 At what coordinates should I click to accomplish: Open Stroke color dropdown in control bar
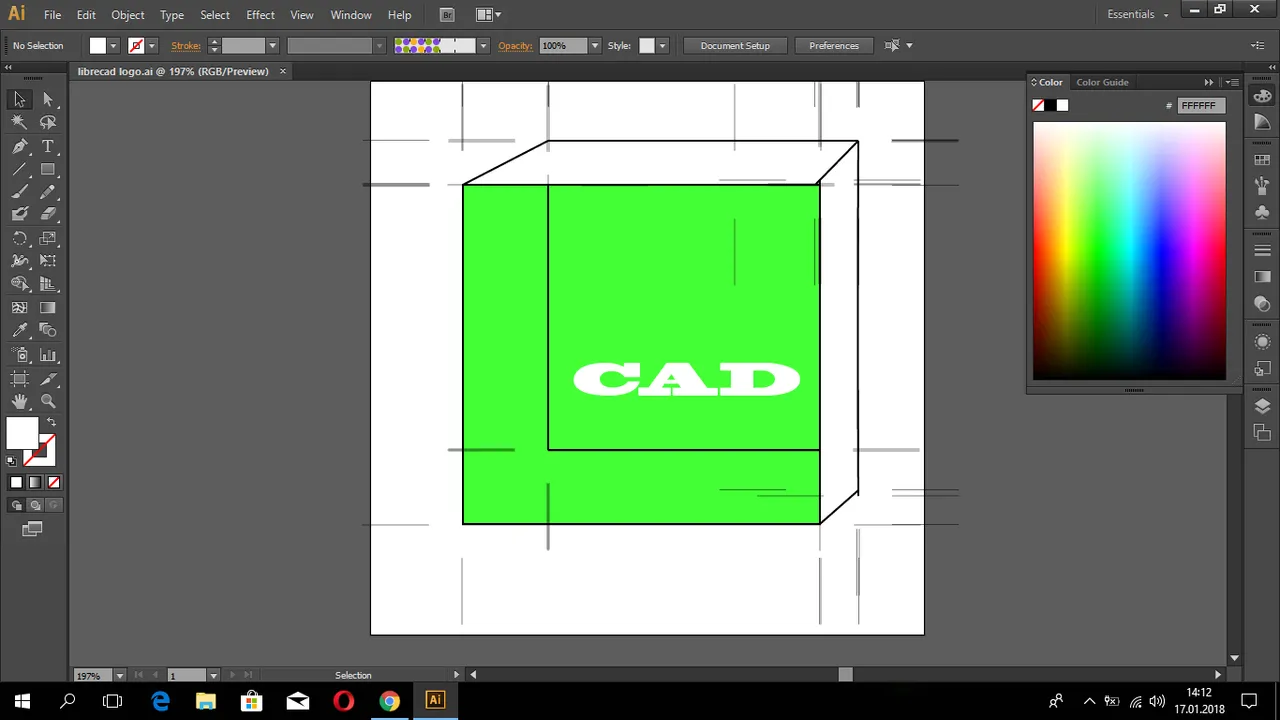(152, 46)
